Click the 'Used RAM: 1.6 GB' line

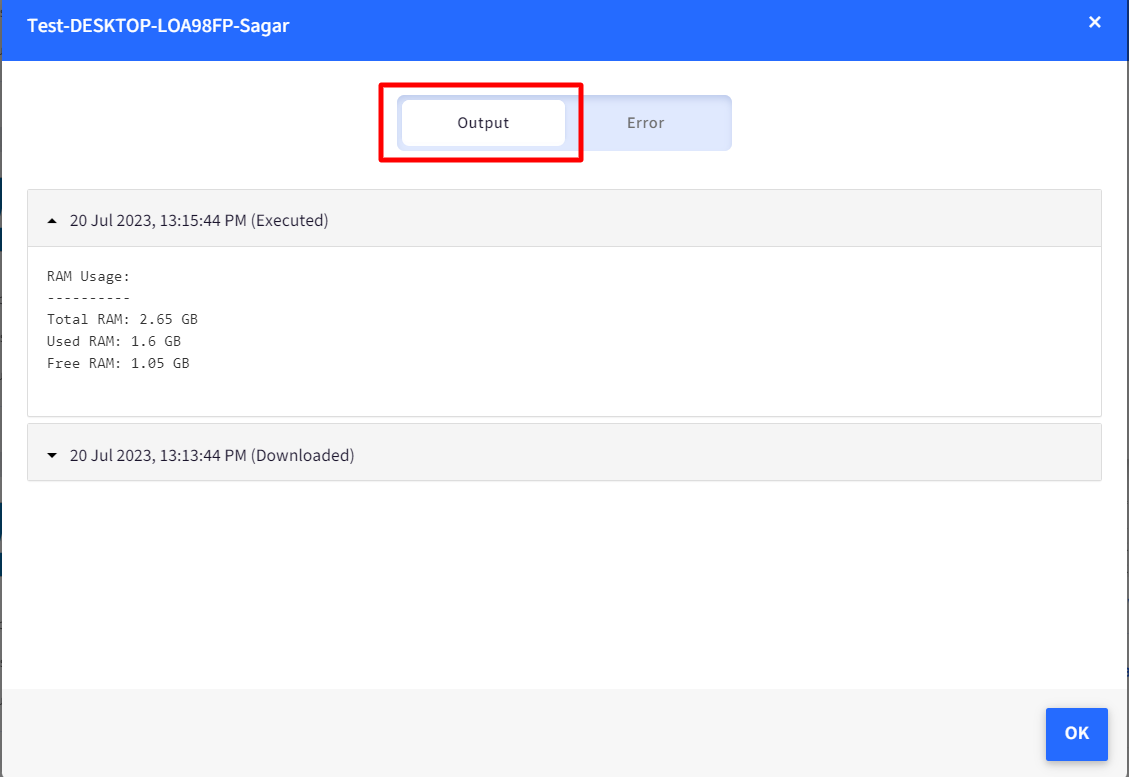(x=114, y=341)
